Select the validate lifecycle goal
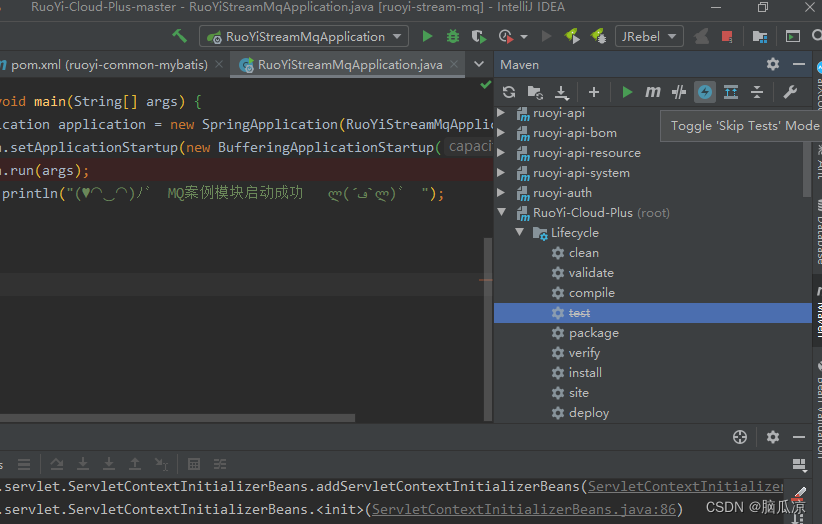This screenshot has width=822, height=524. point(591,272)
